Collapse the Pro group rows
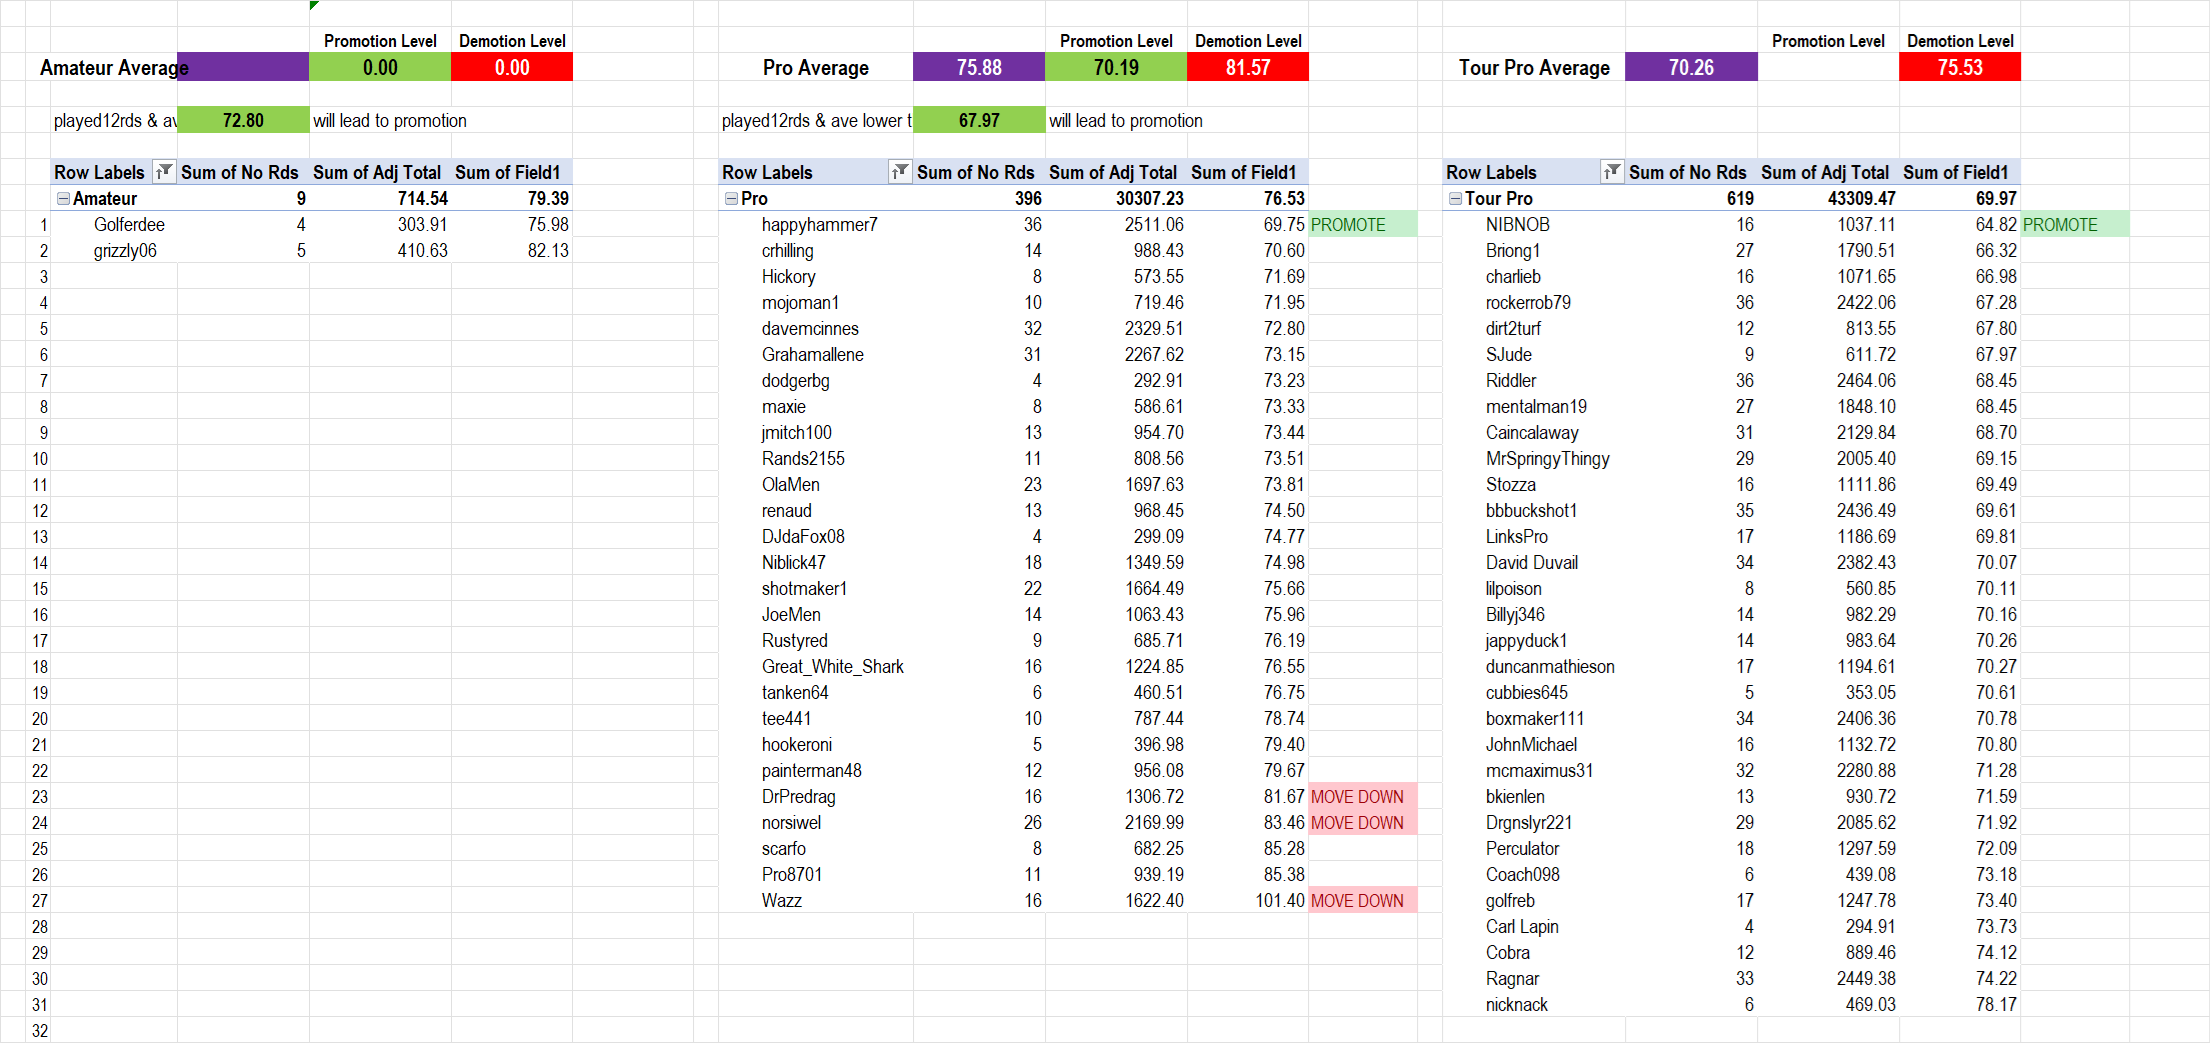 [731, 199]
